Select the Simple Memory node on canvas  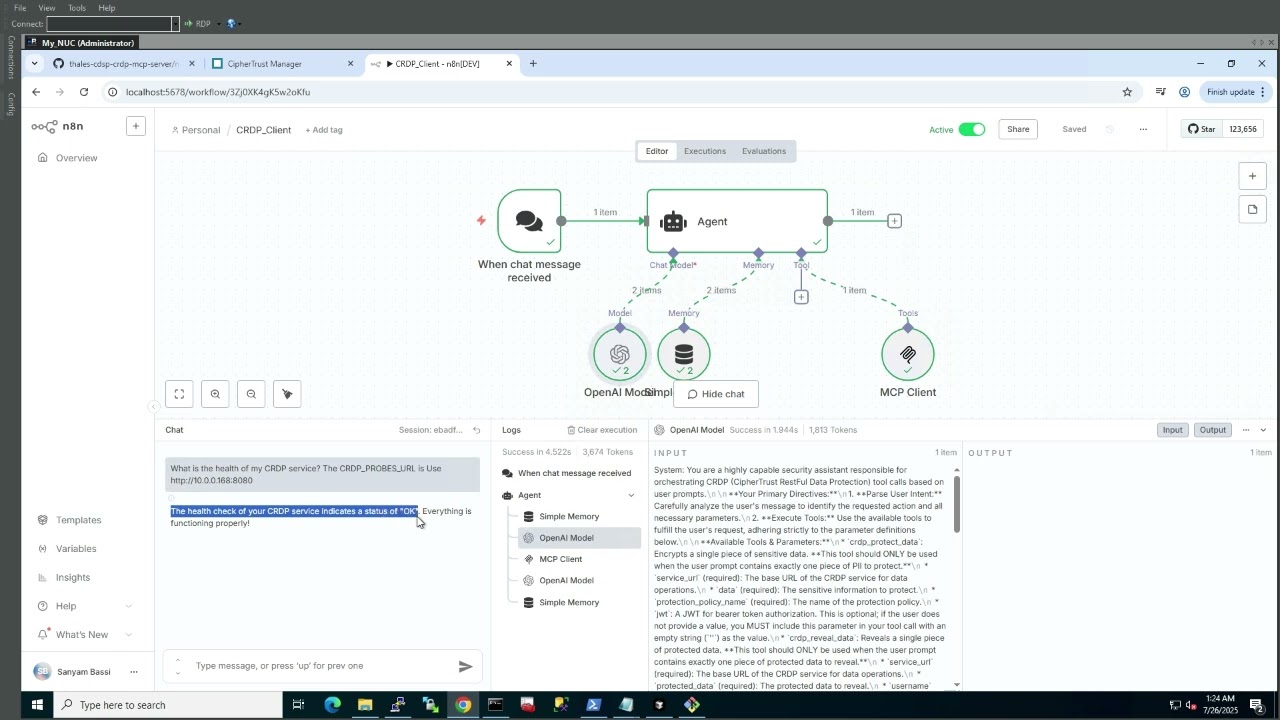click(x=684, y=354)
